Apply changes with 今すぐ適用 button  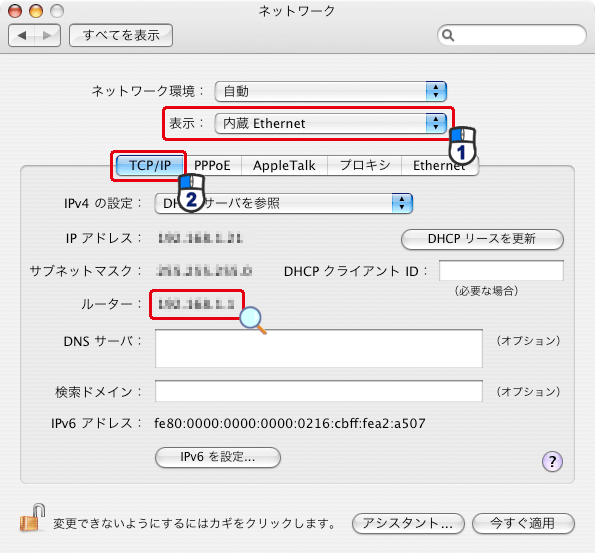coord(523,523)
